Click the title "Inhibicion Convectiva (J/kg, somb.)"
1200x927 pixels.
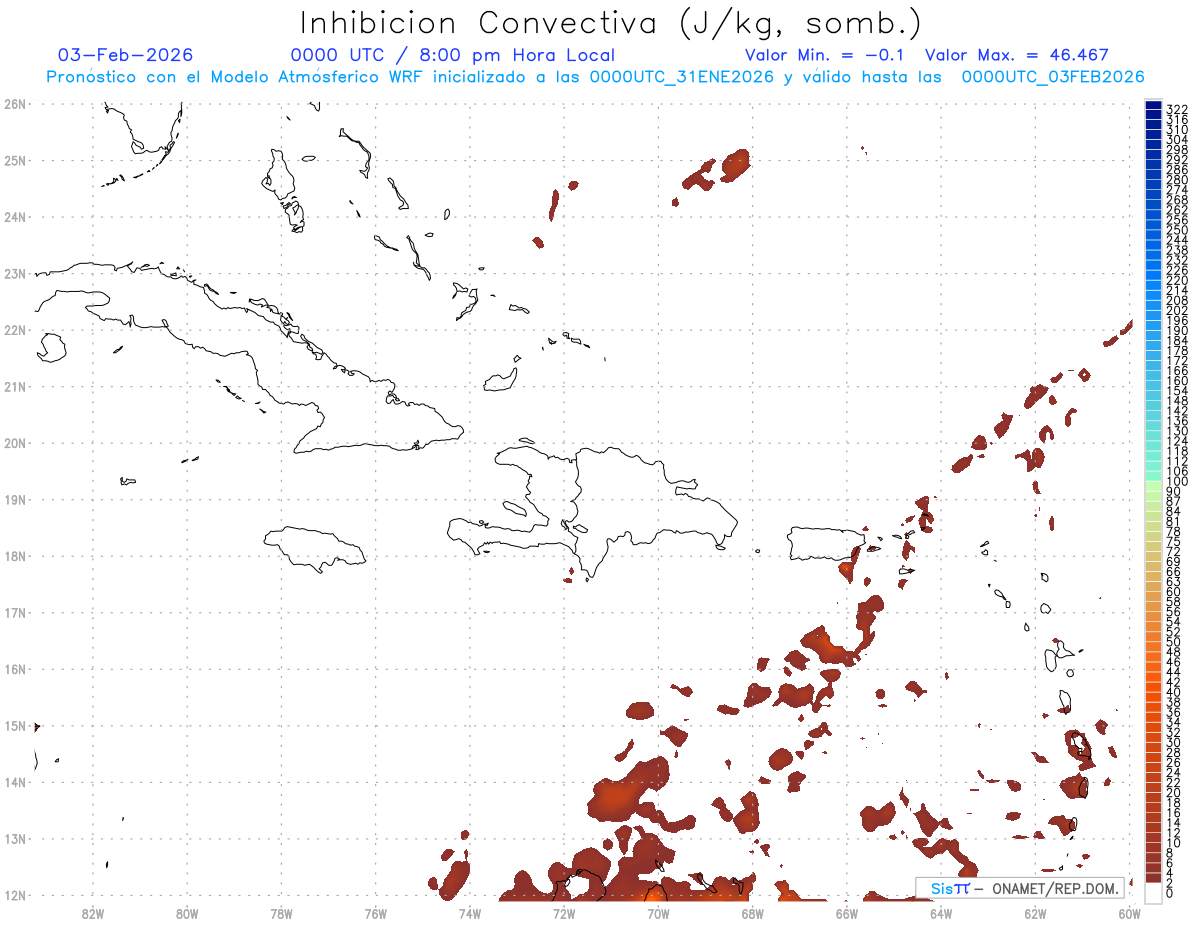(x=611, y=23)
